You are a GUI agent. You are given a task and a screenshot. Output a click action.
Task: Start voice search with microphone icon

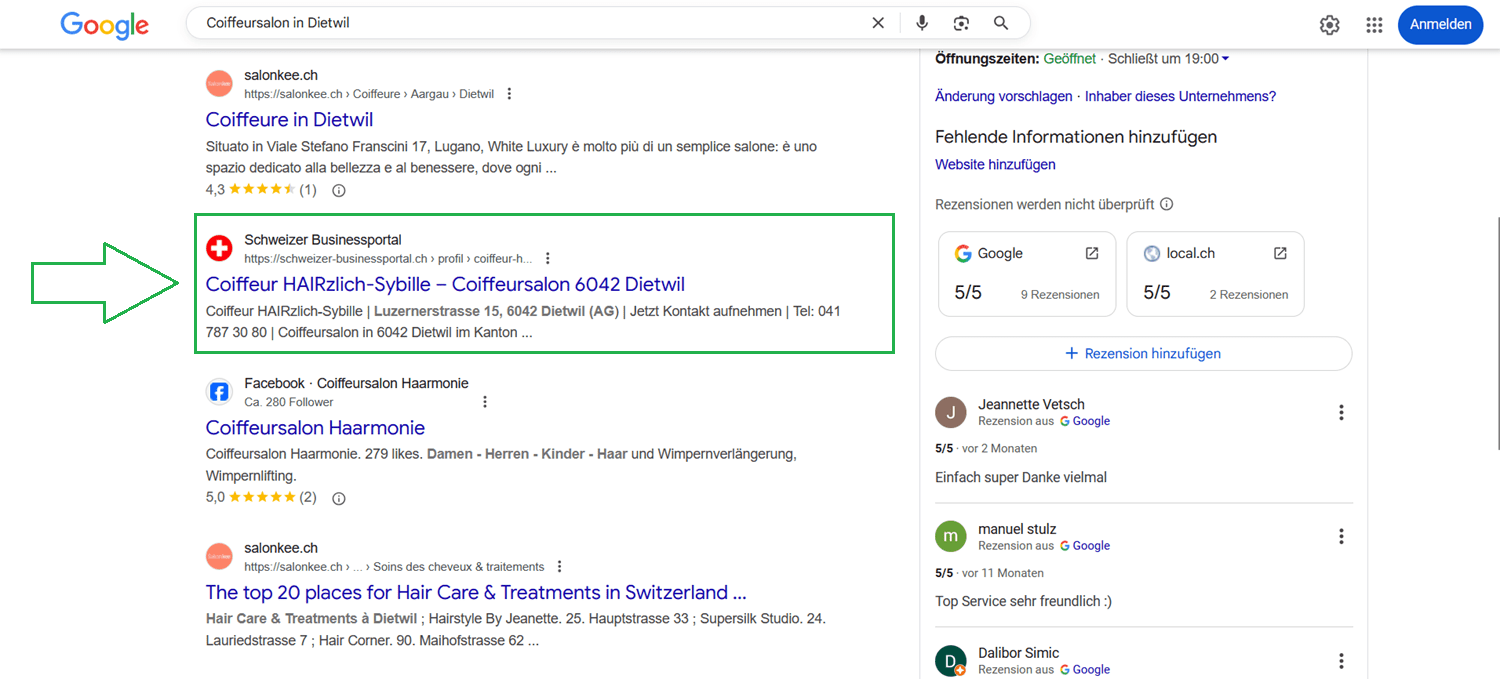922,23
